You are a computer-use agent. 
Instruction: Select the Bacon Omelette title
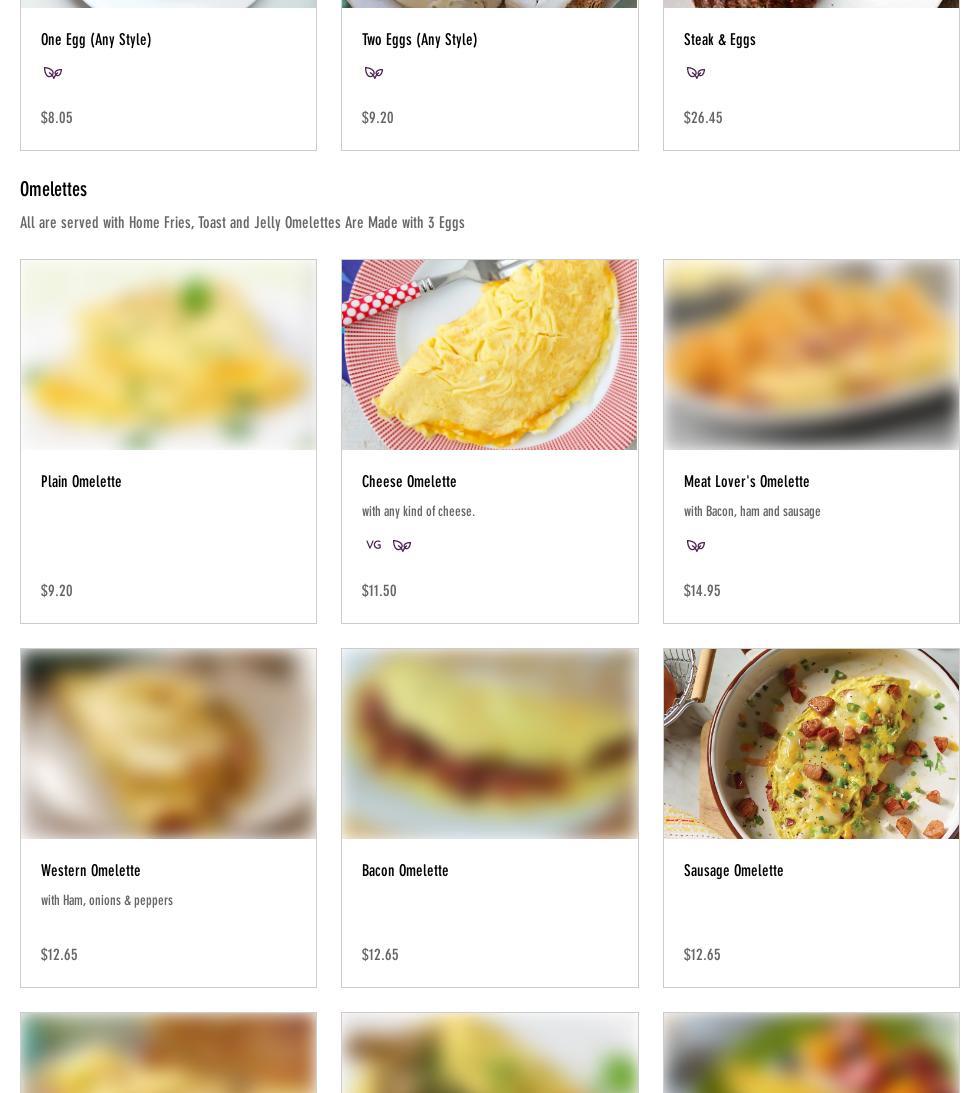click(x=405, y=871)
